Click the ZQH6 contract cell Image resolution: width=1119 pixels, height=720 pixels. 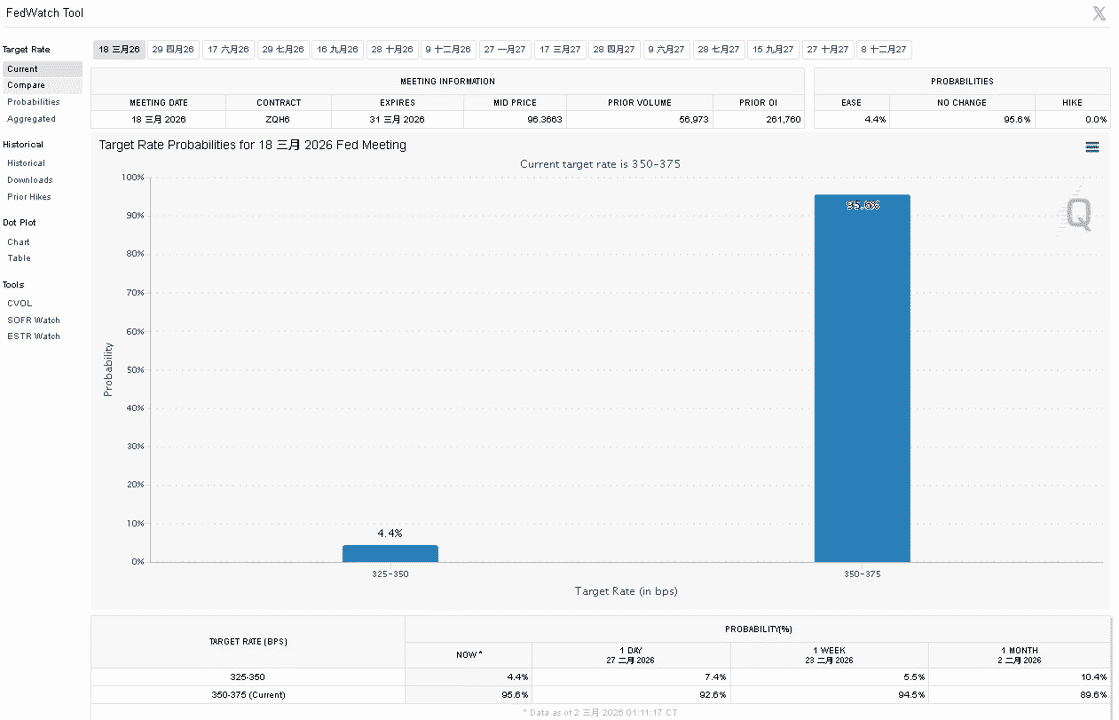[278, 120]
